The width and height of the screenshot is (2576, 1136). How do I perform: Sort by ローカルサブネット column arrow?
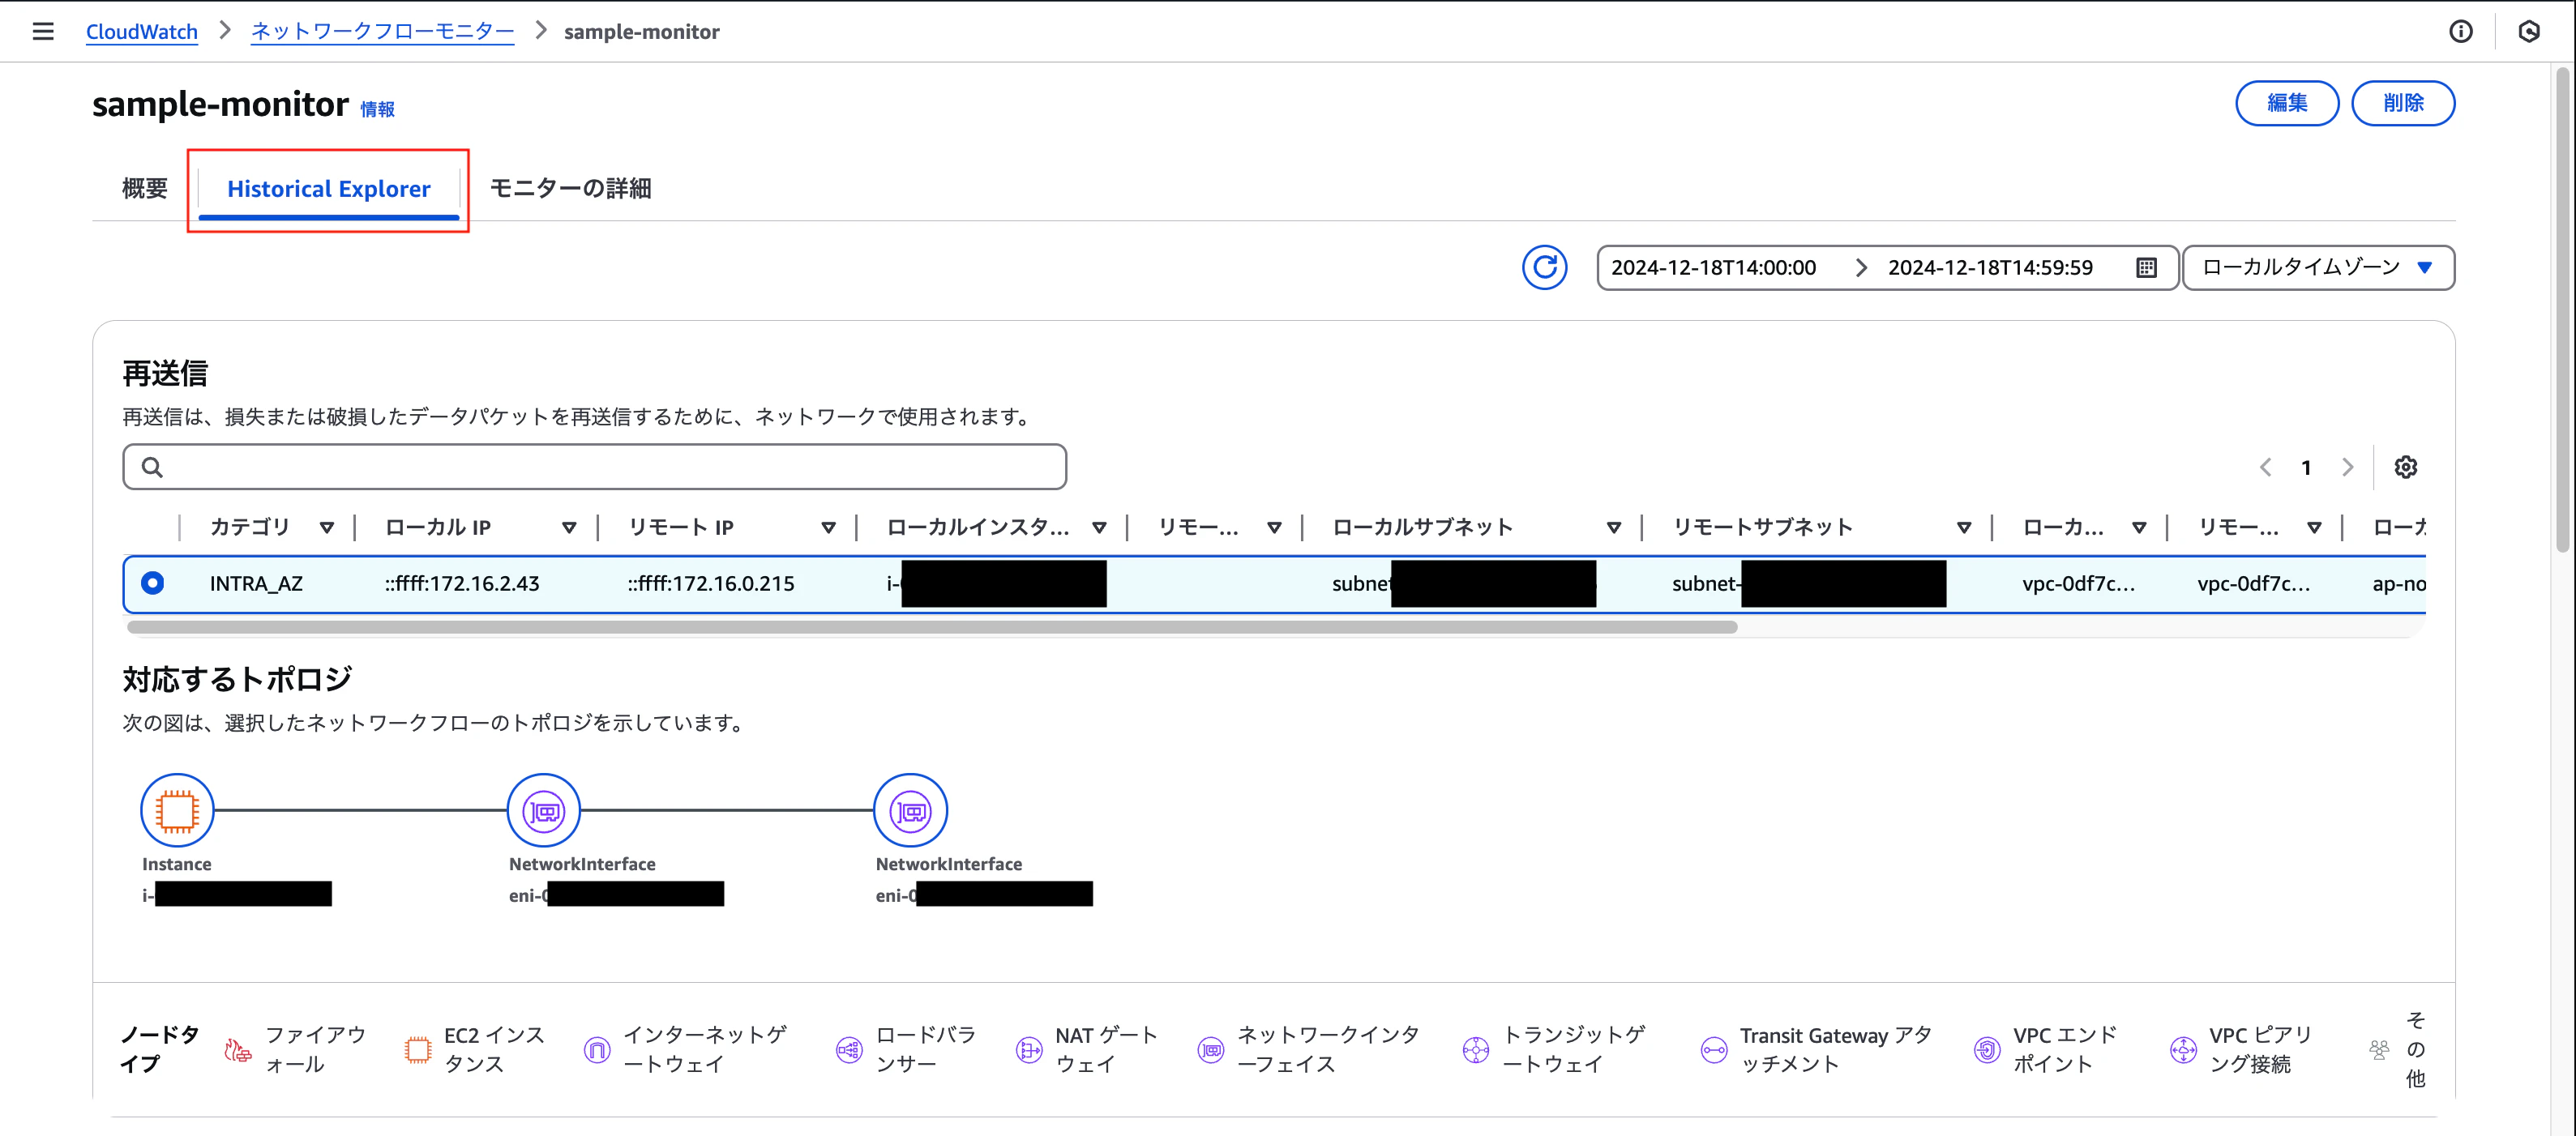1613,527
